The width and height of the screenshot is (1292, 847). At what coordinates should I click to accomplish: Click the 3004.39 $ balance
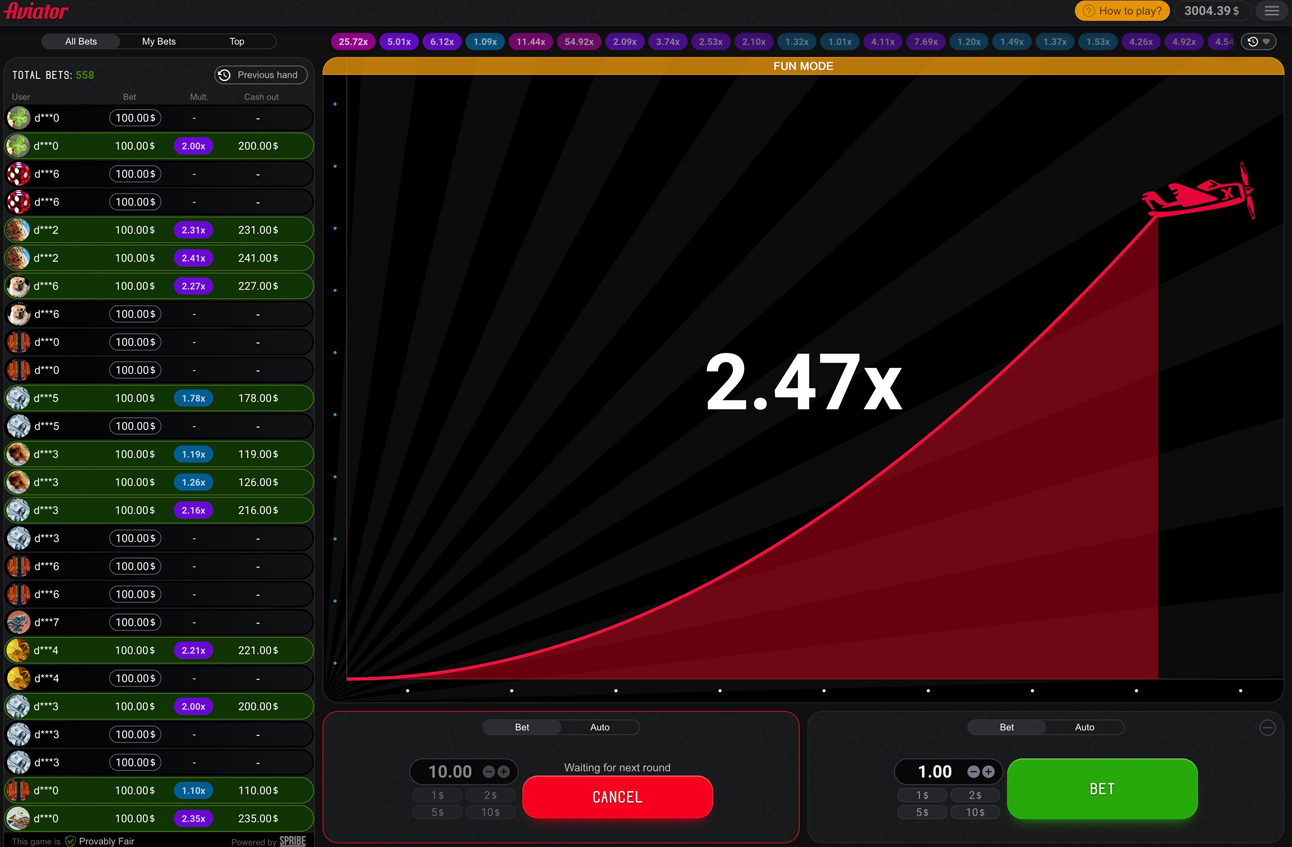(x=1211, y=11)
